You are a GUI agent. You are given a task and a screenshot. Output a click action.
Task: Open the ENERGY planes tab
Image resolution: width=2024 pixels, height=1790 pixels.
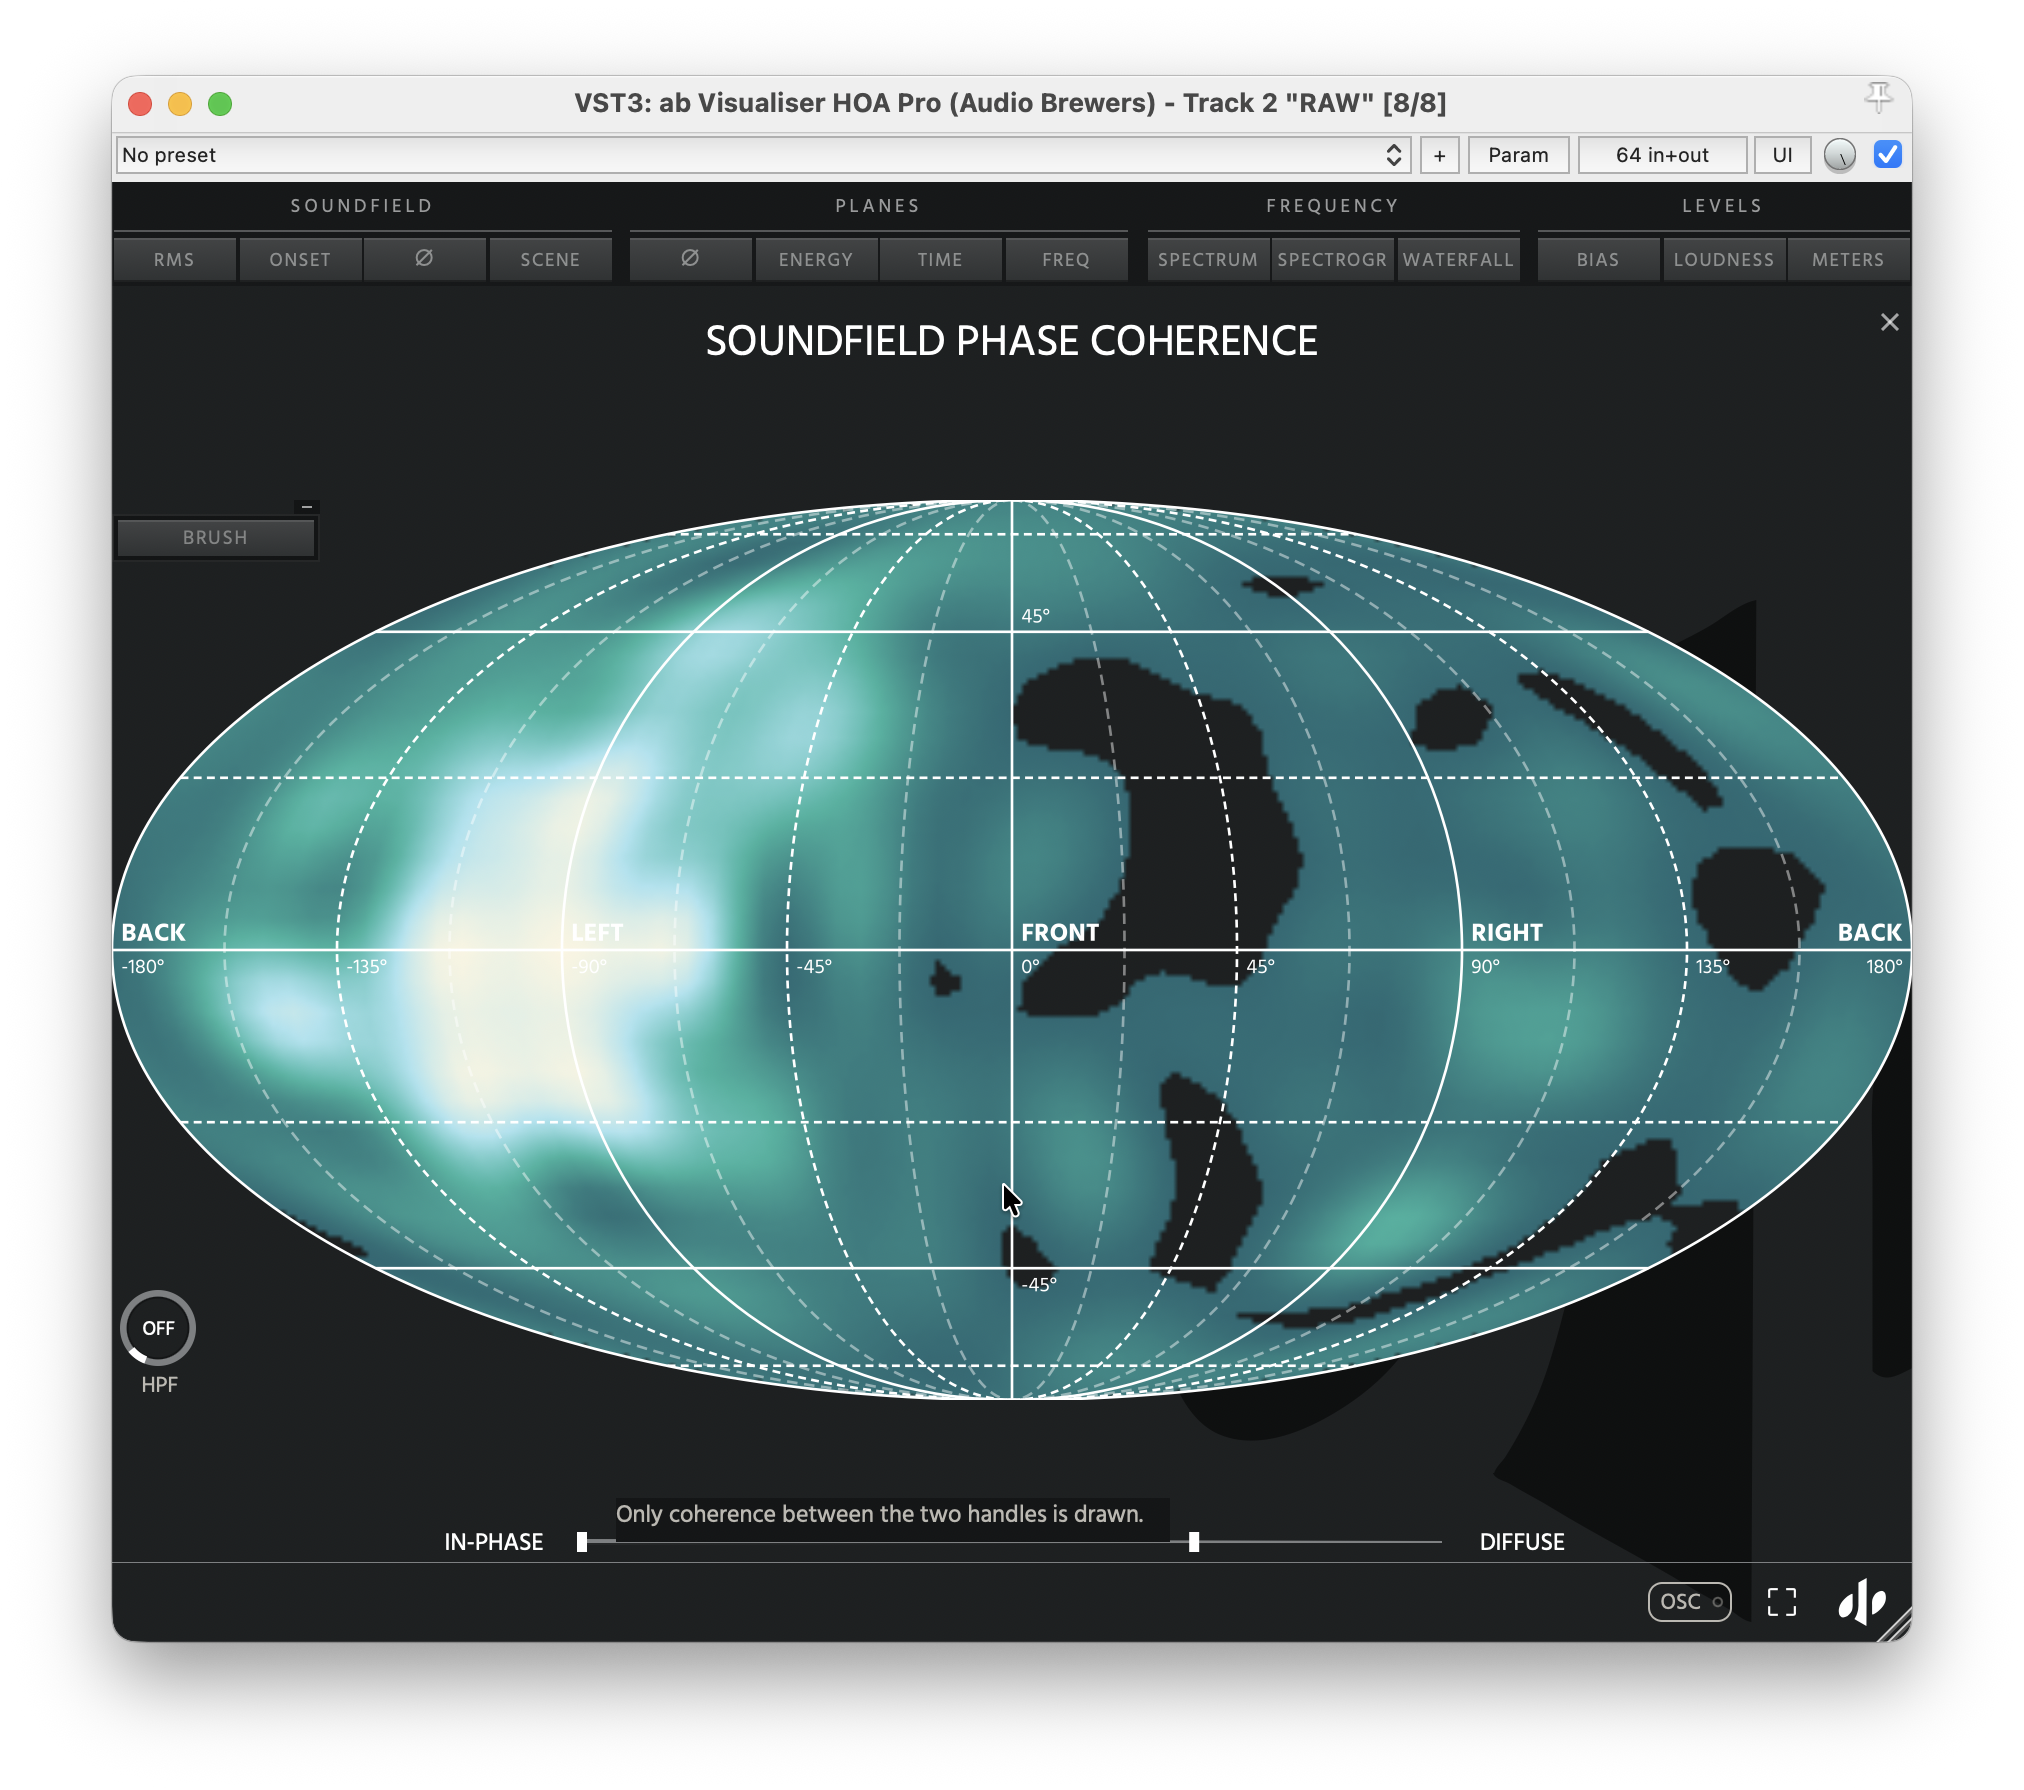tap(816, 259)
